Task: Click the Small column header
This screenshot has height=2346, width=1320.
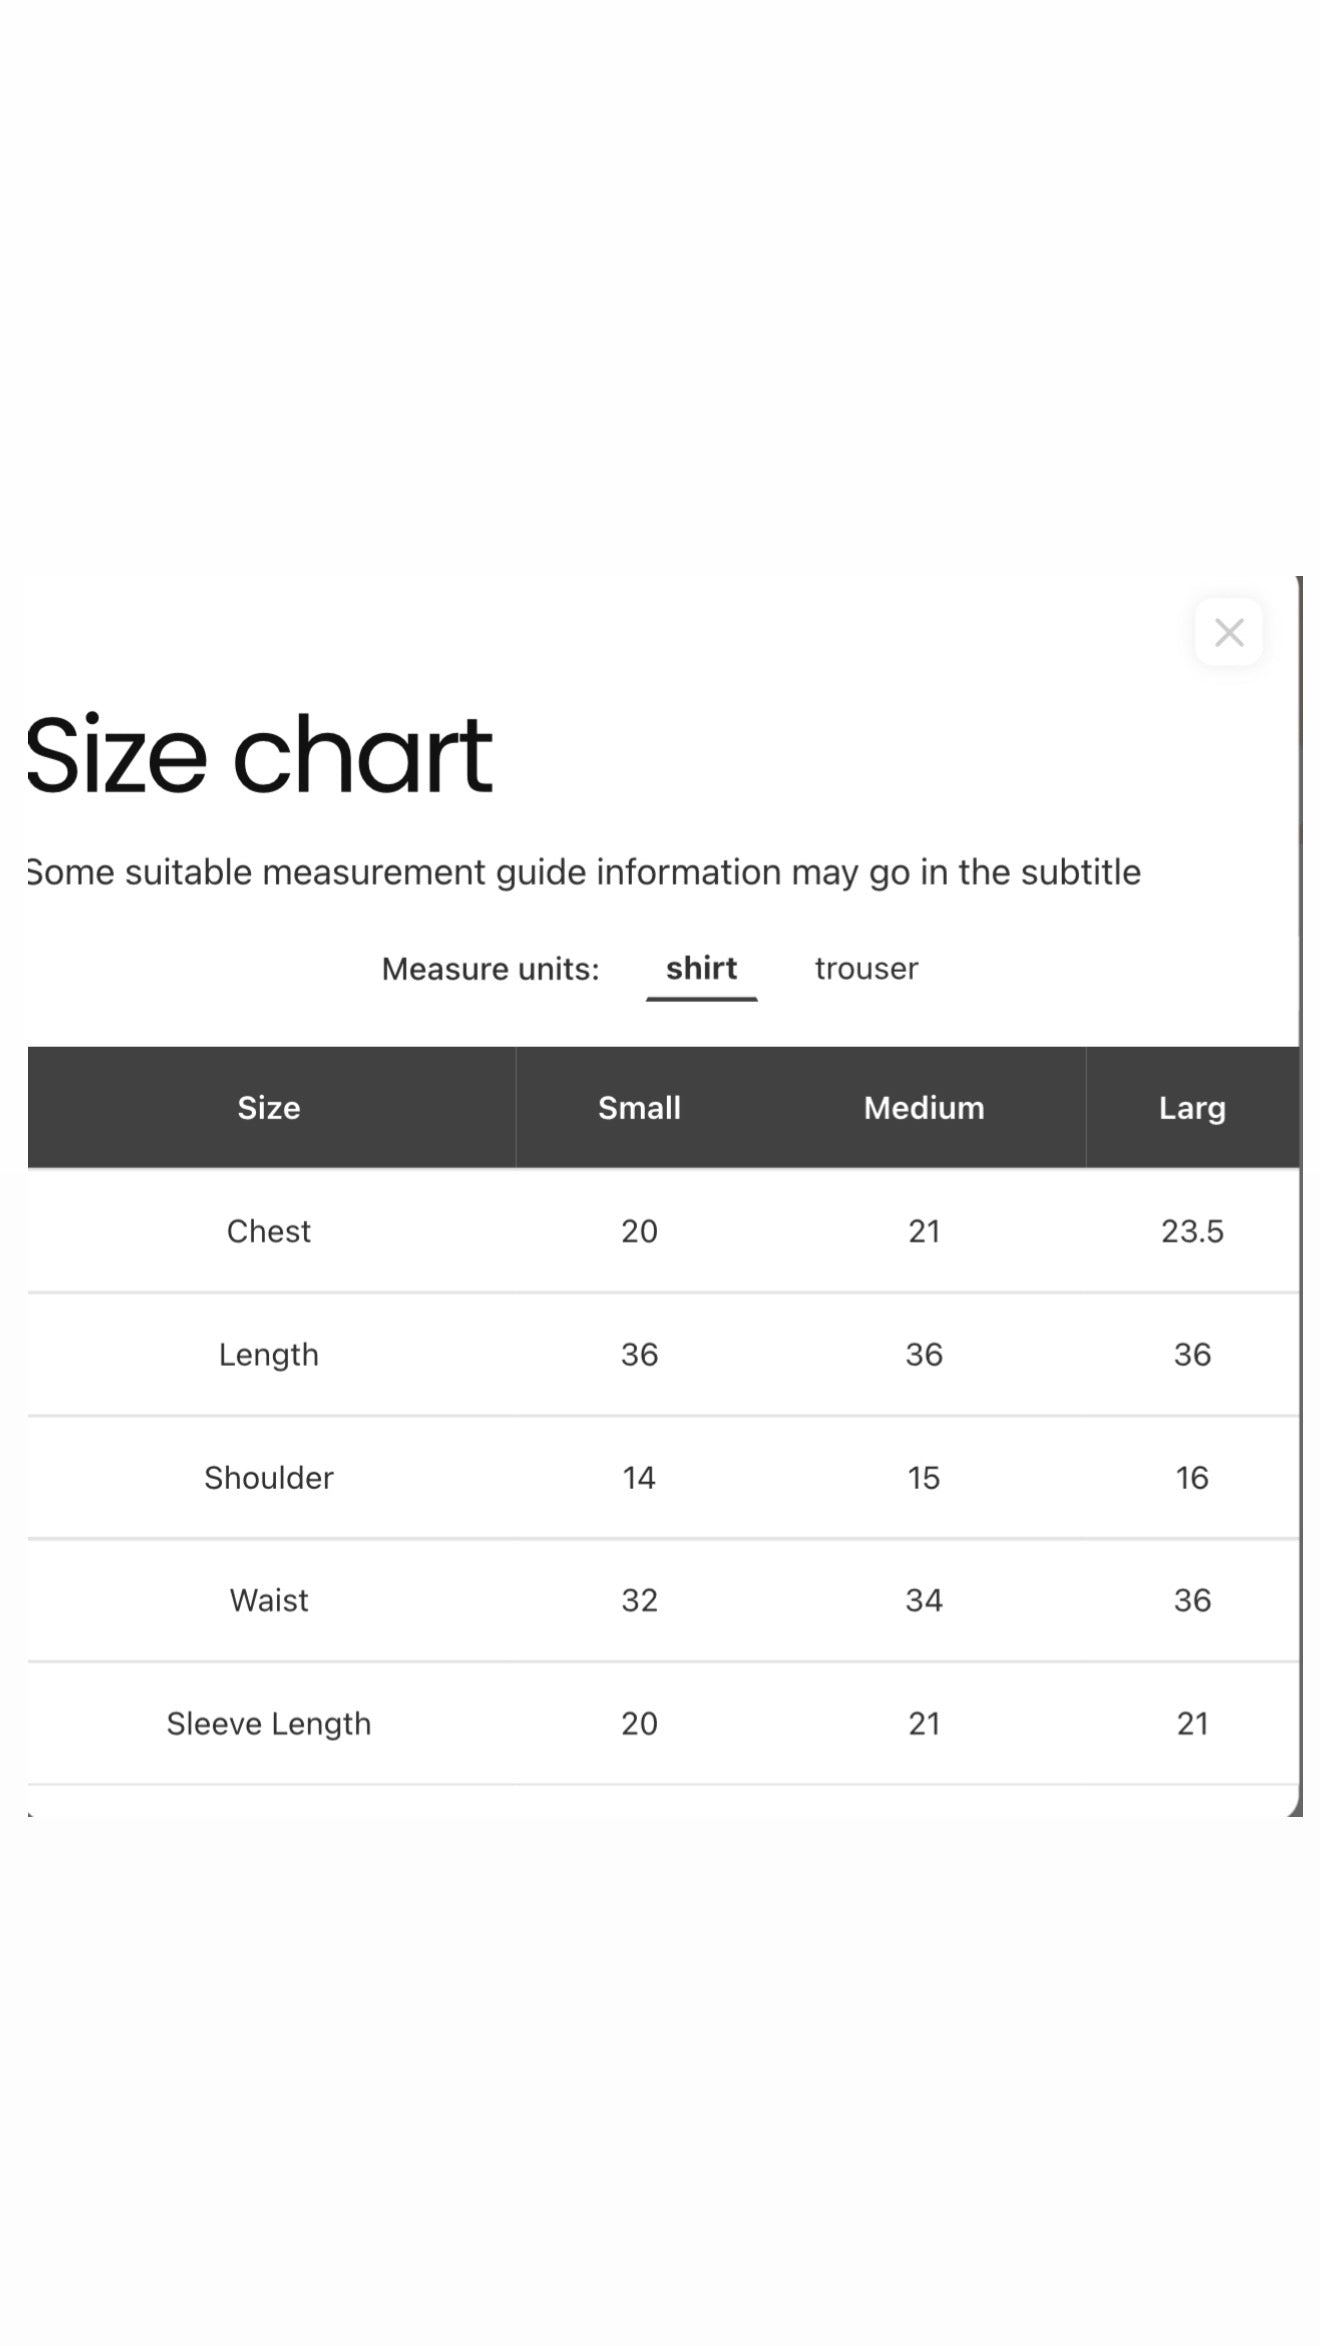Action: pyautogui.click(x=639, y=1107)
